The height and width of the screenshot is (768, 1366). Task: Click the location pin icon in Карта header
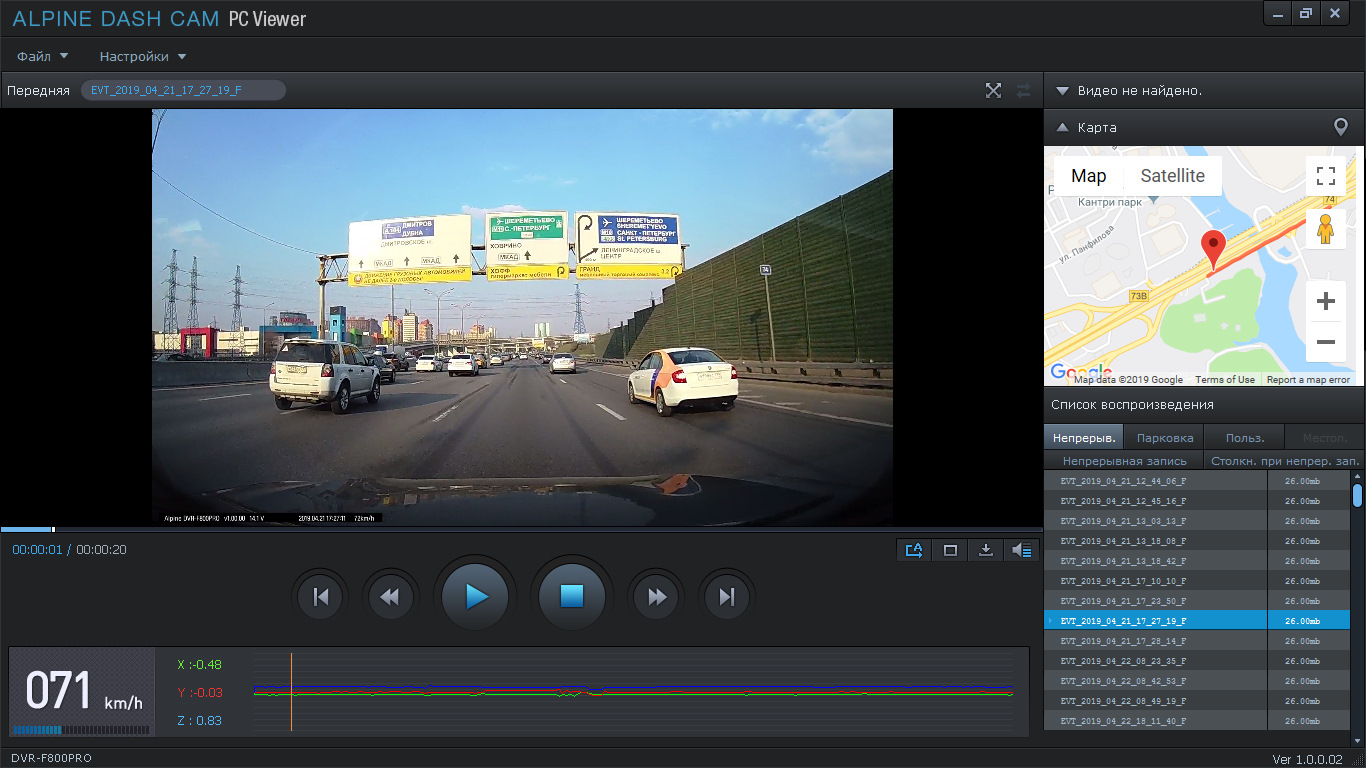1341,128
